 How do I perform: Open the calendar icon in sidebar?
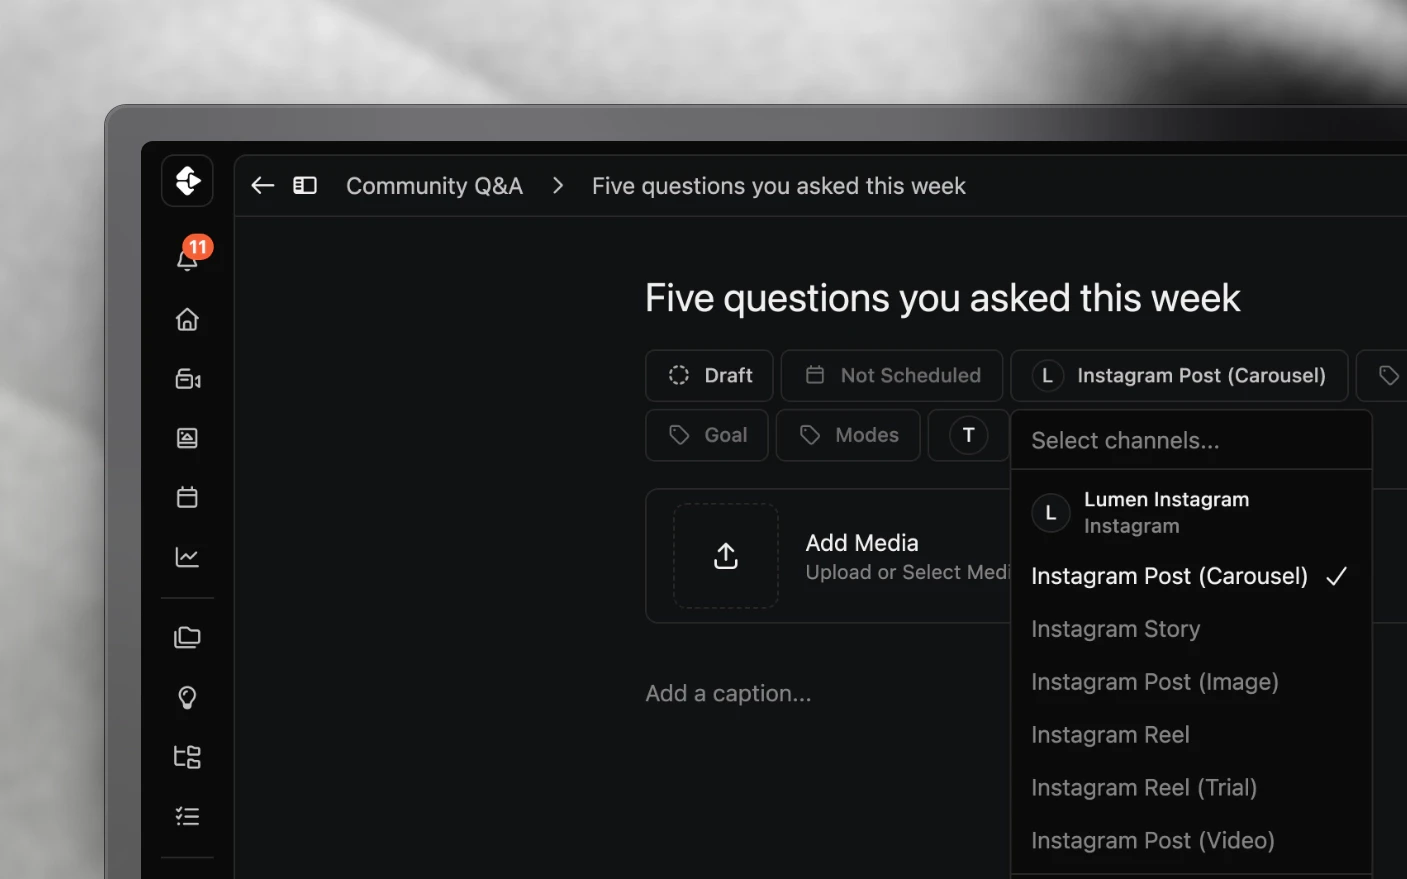187,497
